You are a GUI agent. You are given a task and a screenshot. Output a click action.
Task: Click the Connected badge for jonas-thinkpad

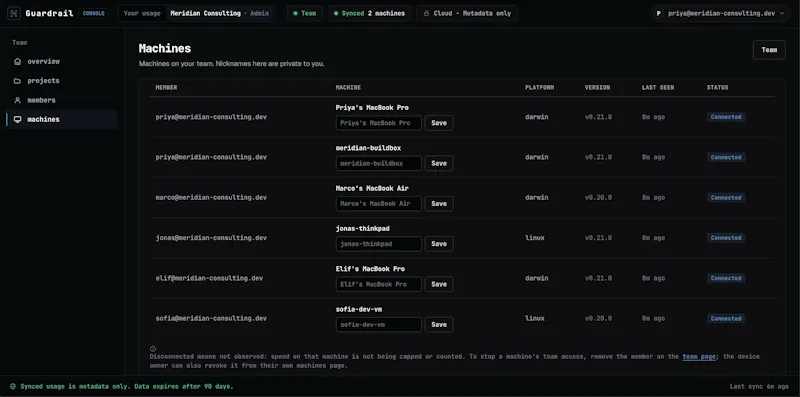726,238
